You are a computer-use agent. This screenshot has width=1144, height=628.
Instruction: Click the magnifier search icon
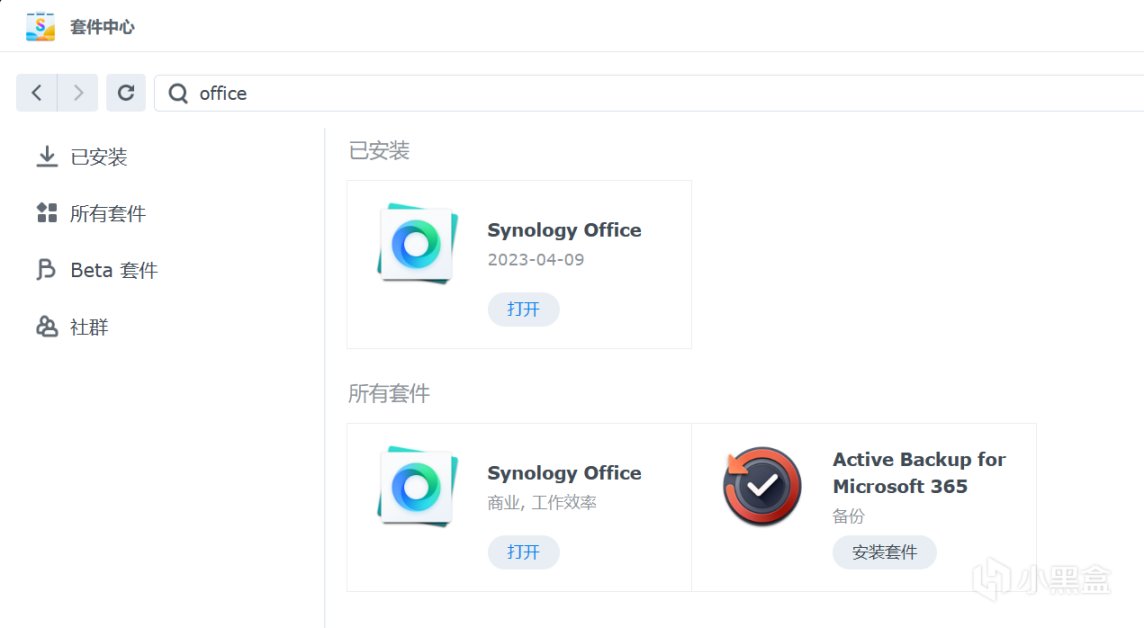pos(178,93)
